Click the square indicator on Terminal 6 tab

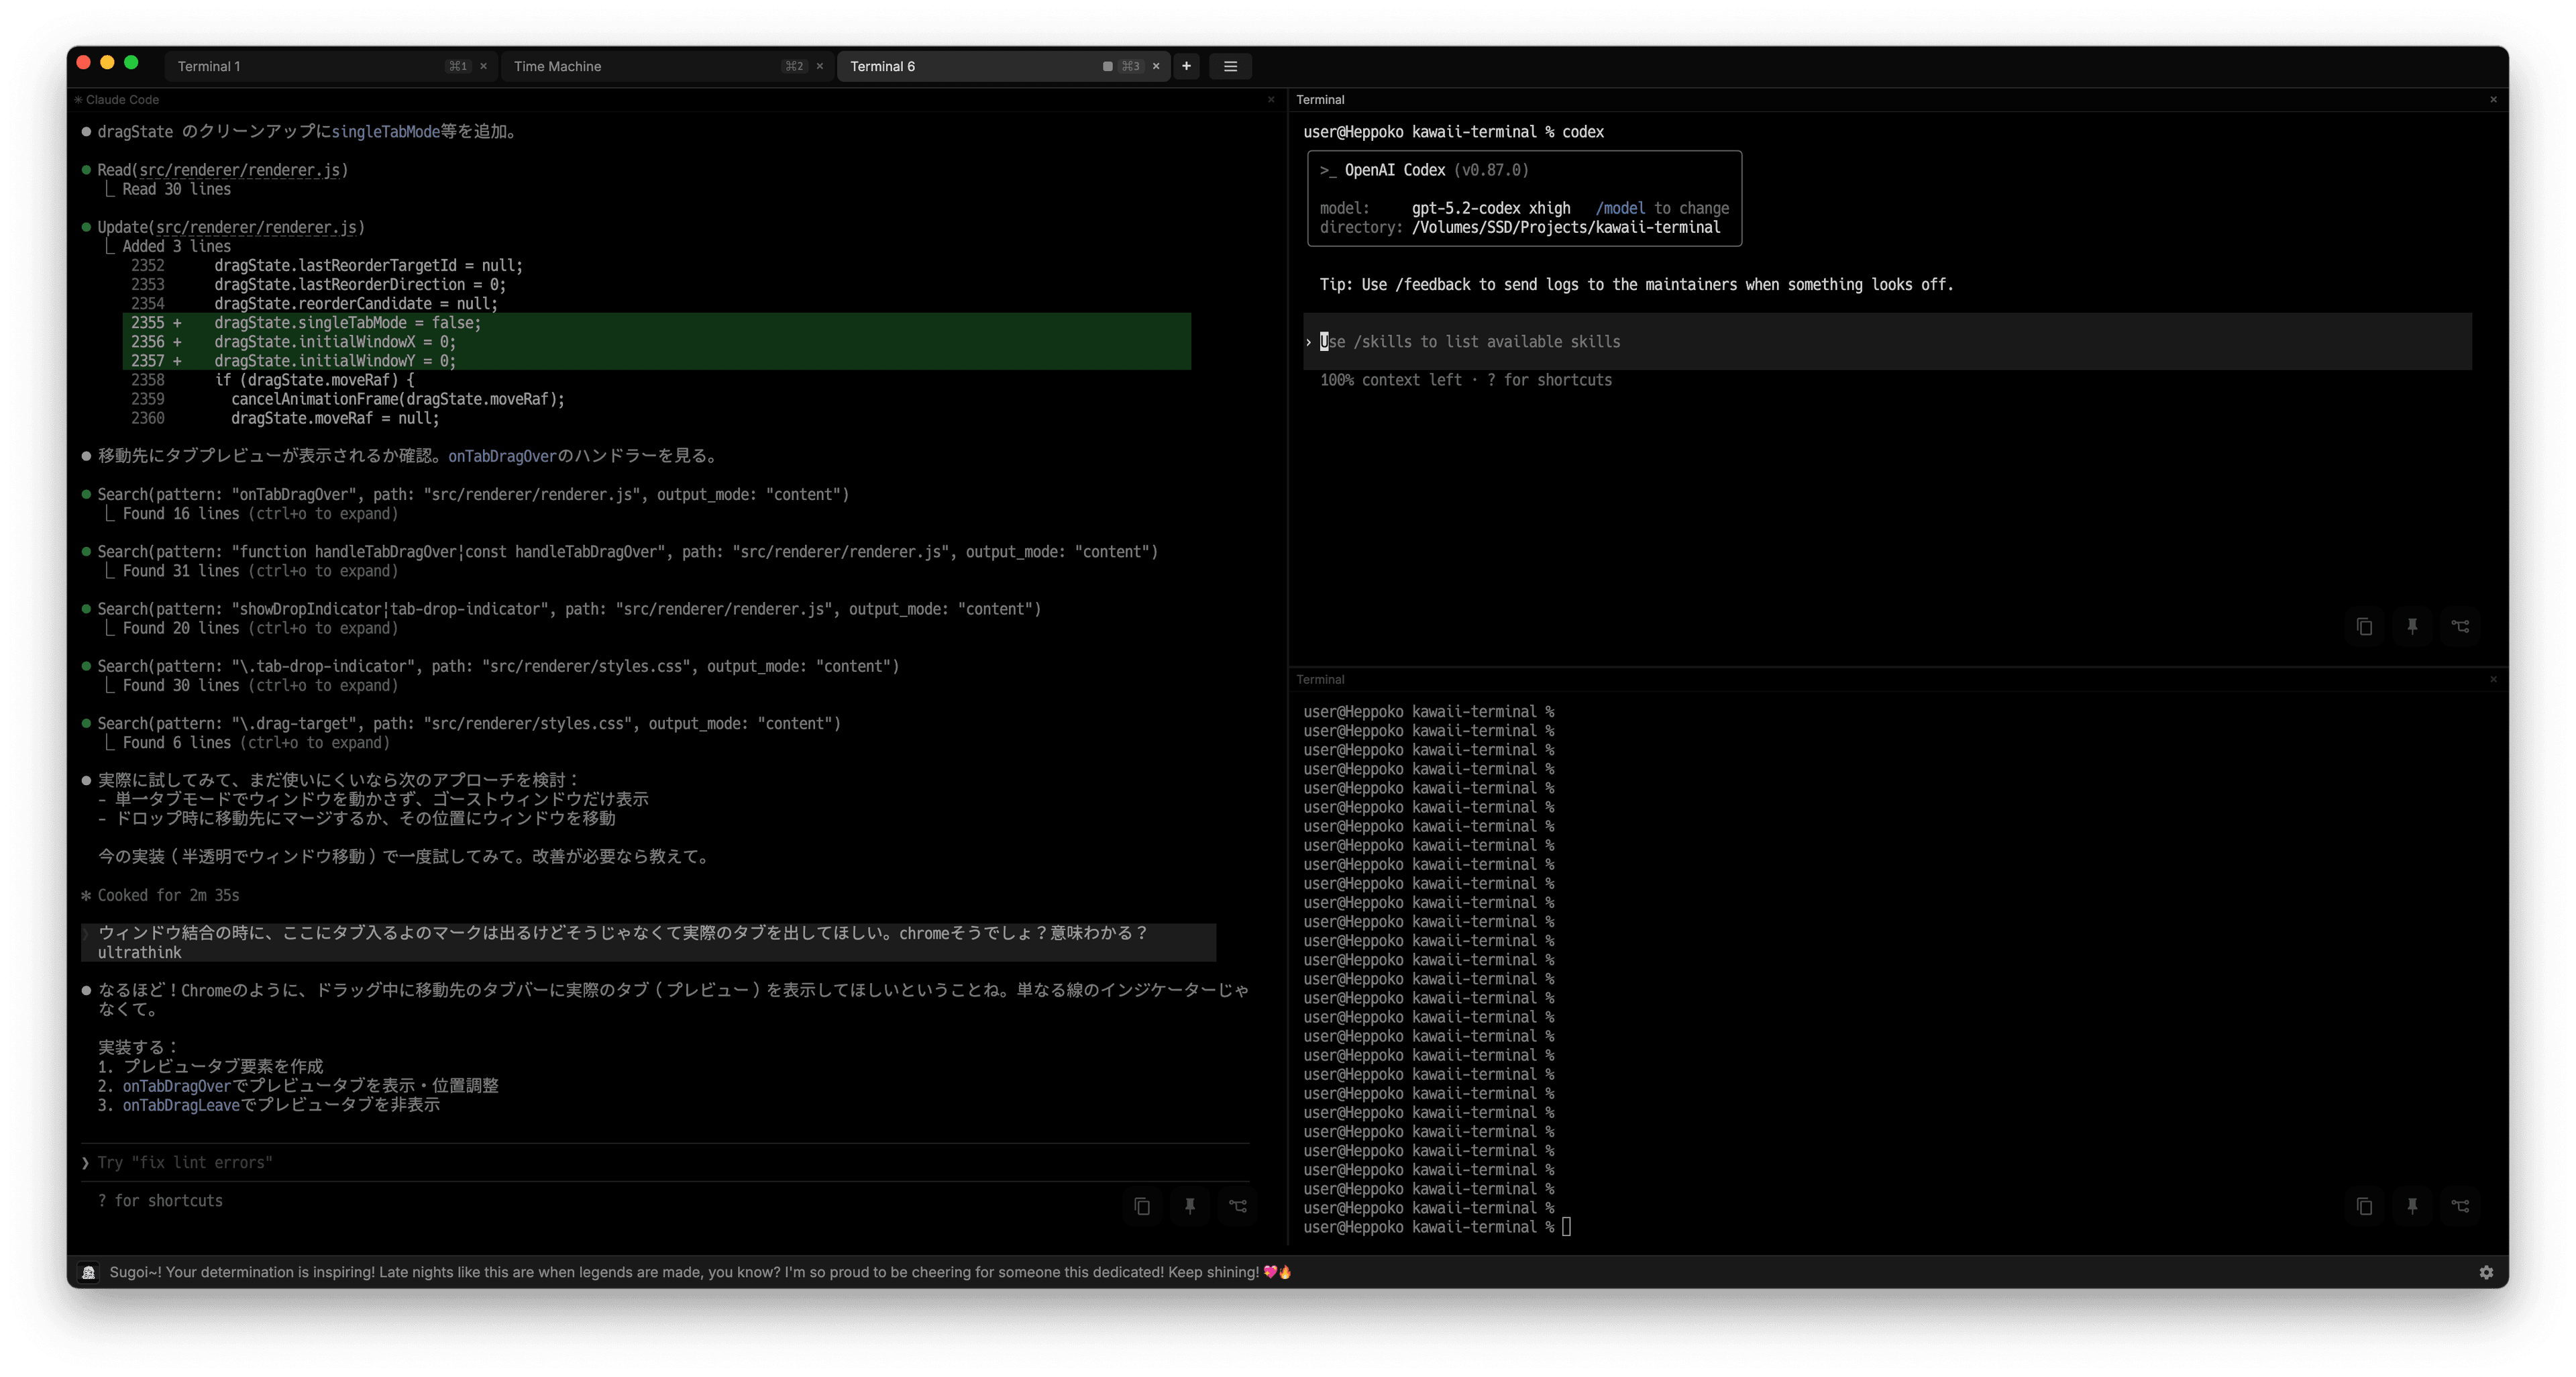click(1107, 66)
